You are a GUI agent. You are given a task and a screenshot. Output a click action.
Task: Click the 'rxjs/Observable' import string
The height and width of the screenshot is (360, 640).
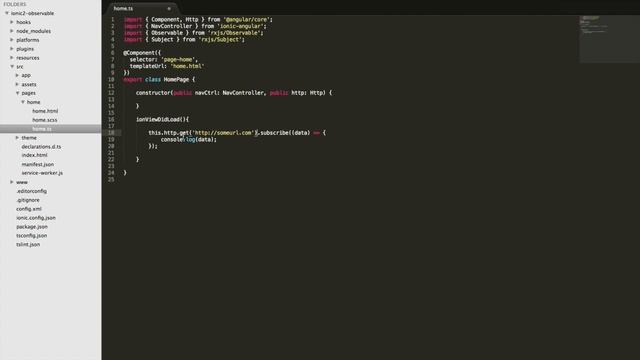tap(234, 33)
